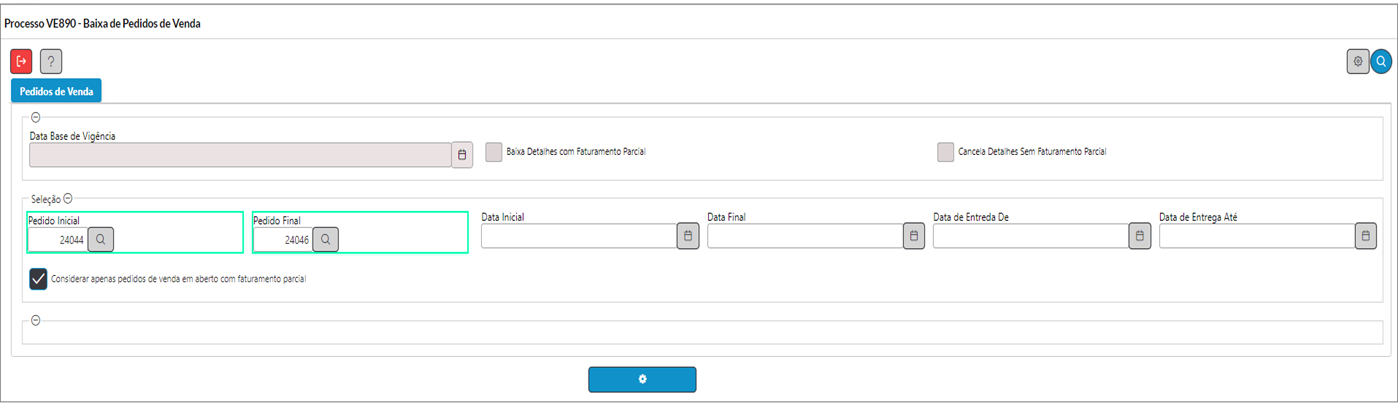Viewport: 1398px width, 405px height.
Task: Uncheck Considerar apenas pedidos de venda em aberto
Action: 38,279
